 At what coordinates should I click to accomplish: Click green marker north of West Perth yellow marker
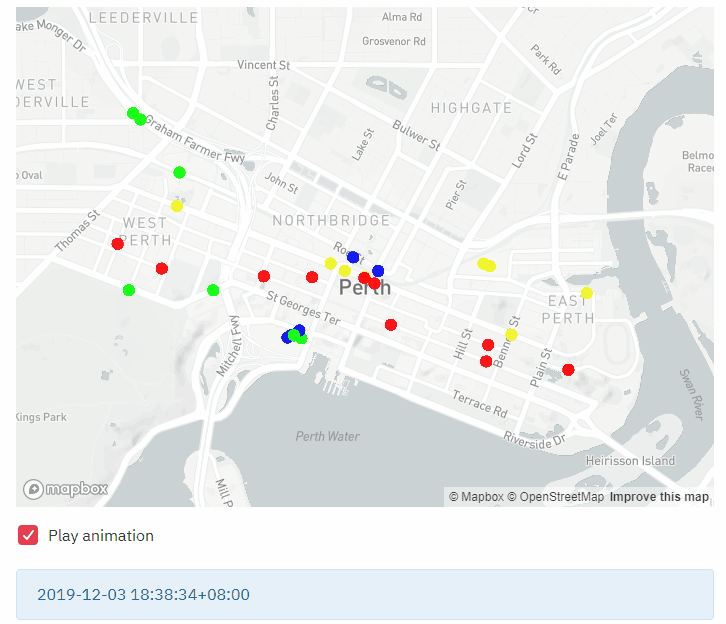pyautogui.click(x=179, y=172)
